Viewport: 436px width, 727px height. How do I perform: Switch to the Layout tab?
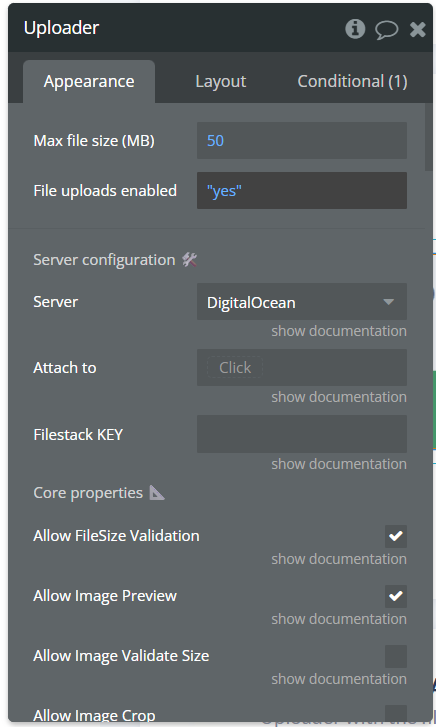pyautogui.click(x=220, y=81)
